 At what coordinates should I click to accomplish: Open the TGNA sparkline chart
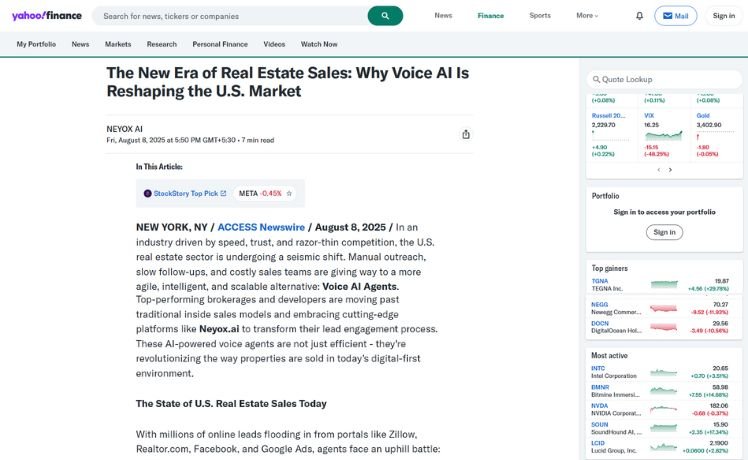tap(664, 284)
